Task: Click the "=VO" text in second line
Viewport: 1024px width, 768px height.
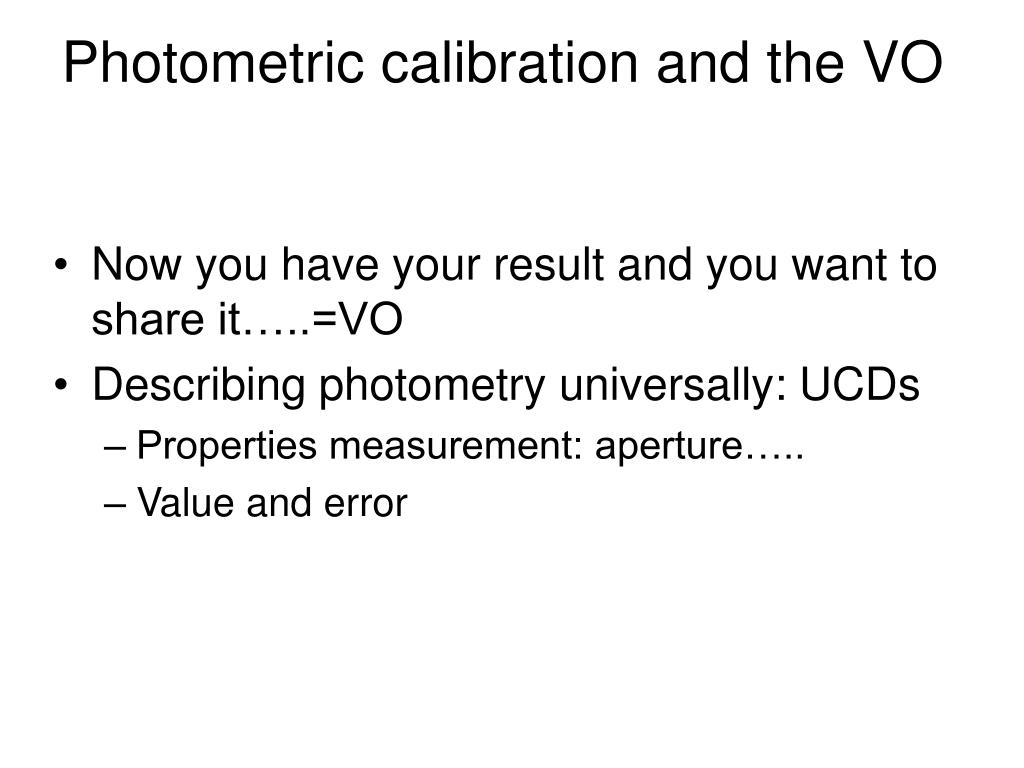Action: click(357, 319)
